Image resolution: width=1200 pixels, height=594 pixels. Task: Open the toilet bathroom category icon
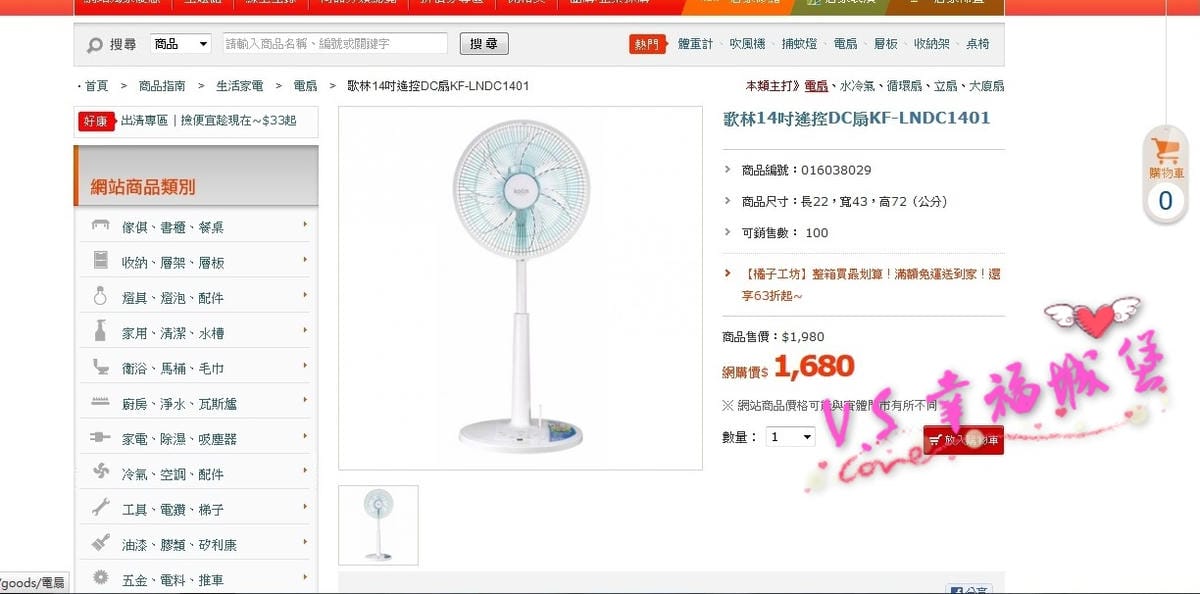[100, 368]
